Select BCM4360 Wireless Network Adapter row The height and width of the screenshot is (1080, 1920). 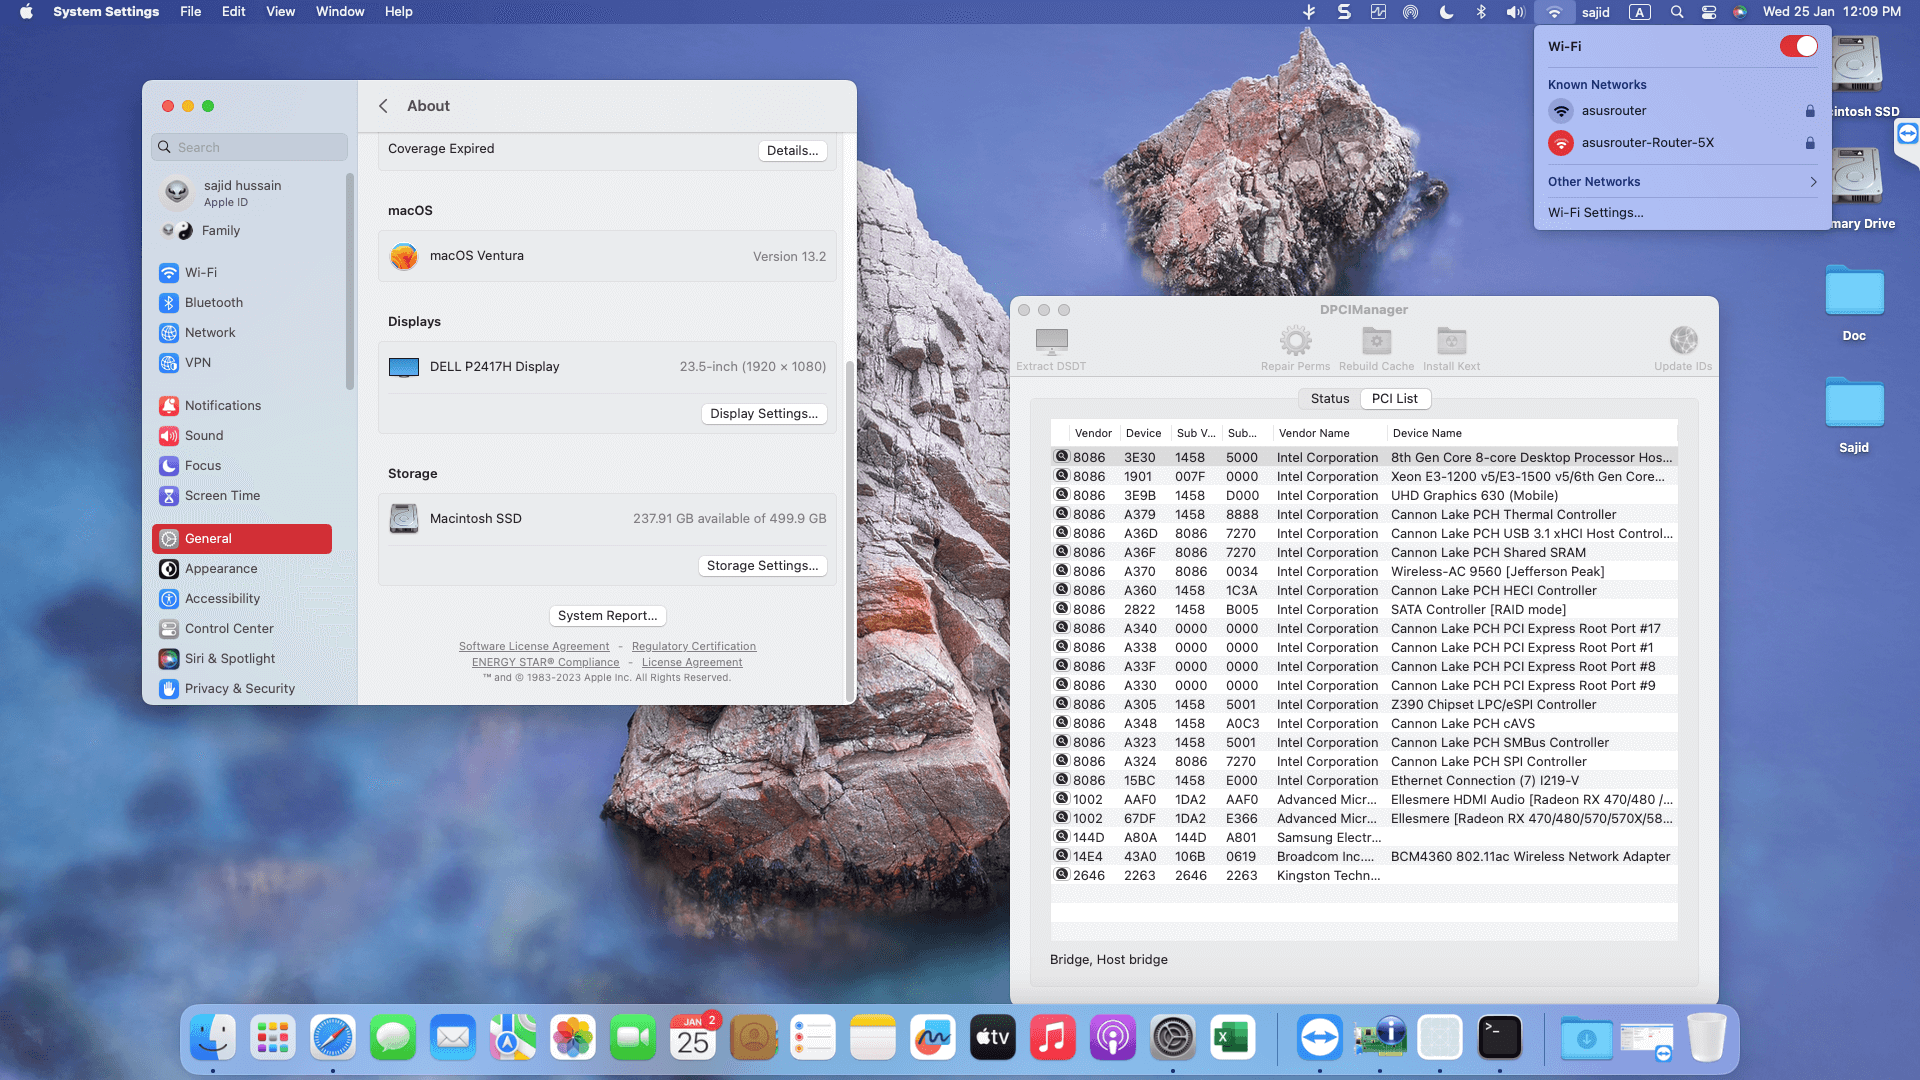coord(1364,856)
